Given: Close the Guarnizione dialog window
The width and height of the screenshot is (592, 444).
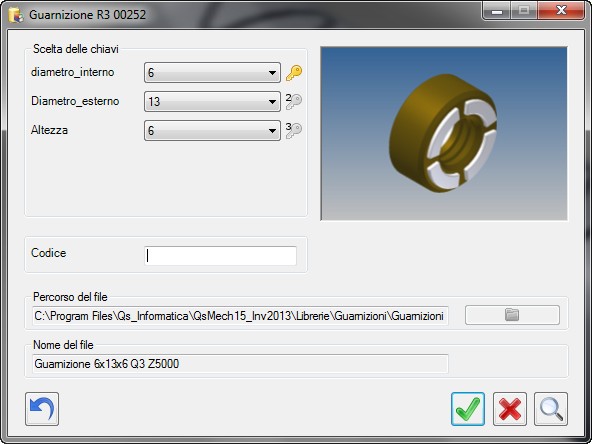Looking at the screenshot, I should [x=561, y=11].
